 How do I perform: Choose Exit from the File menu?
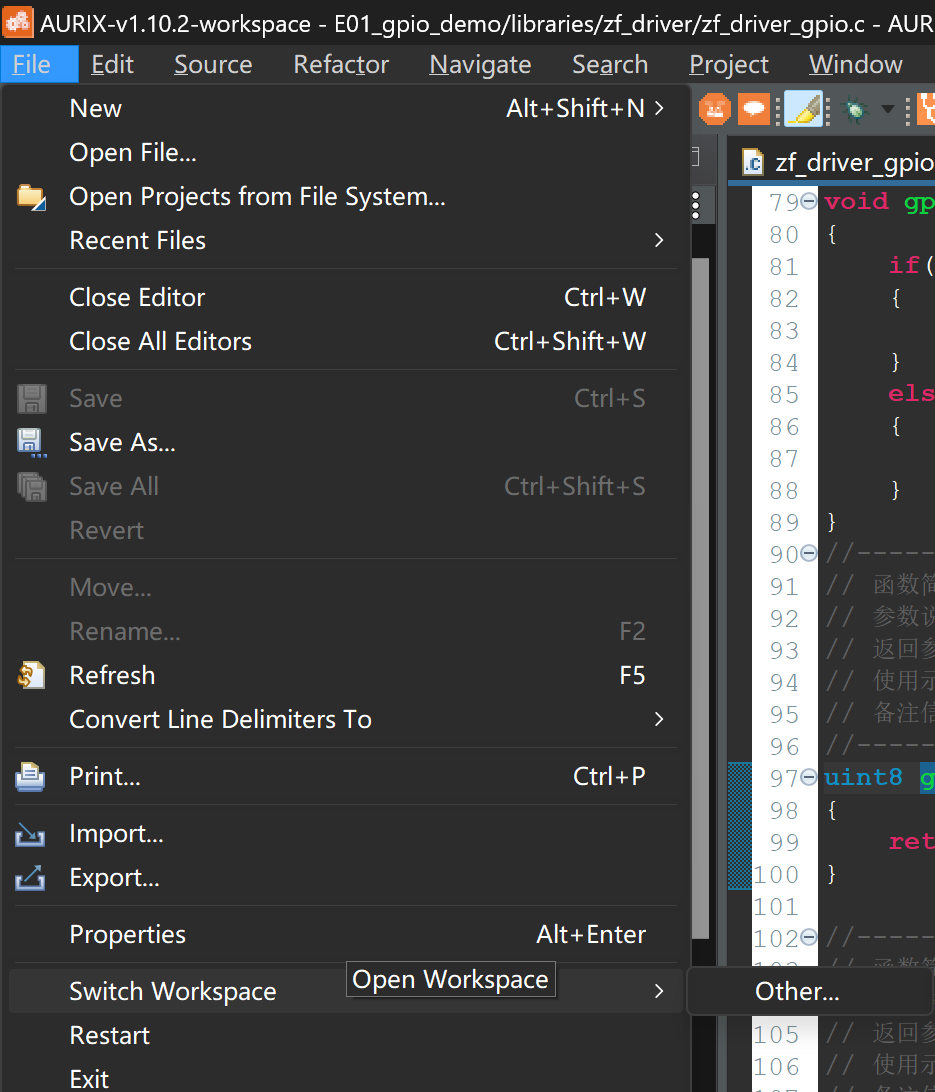pos(345,1079)
